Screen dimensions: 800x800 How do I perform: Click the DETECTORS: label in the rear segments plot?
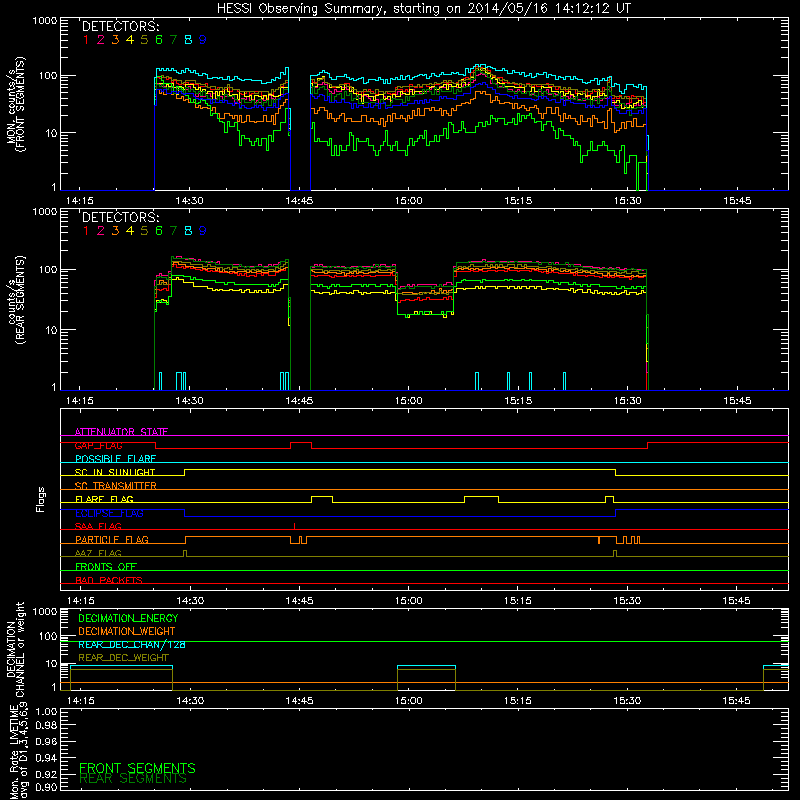121,217
